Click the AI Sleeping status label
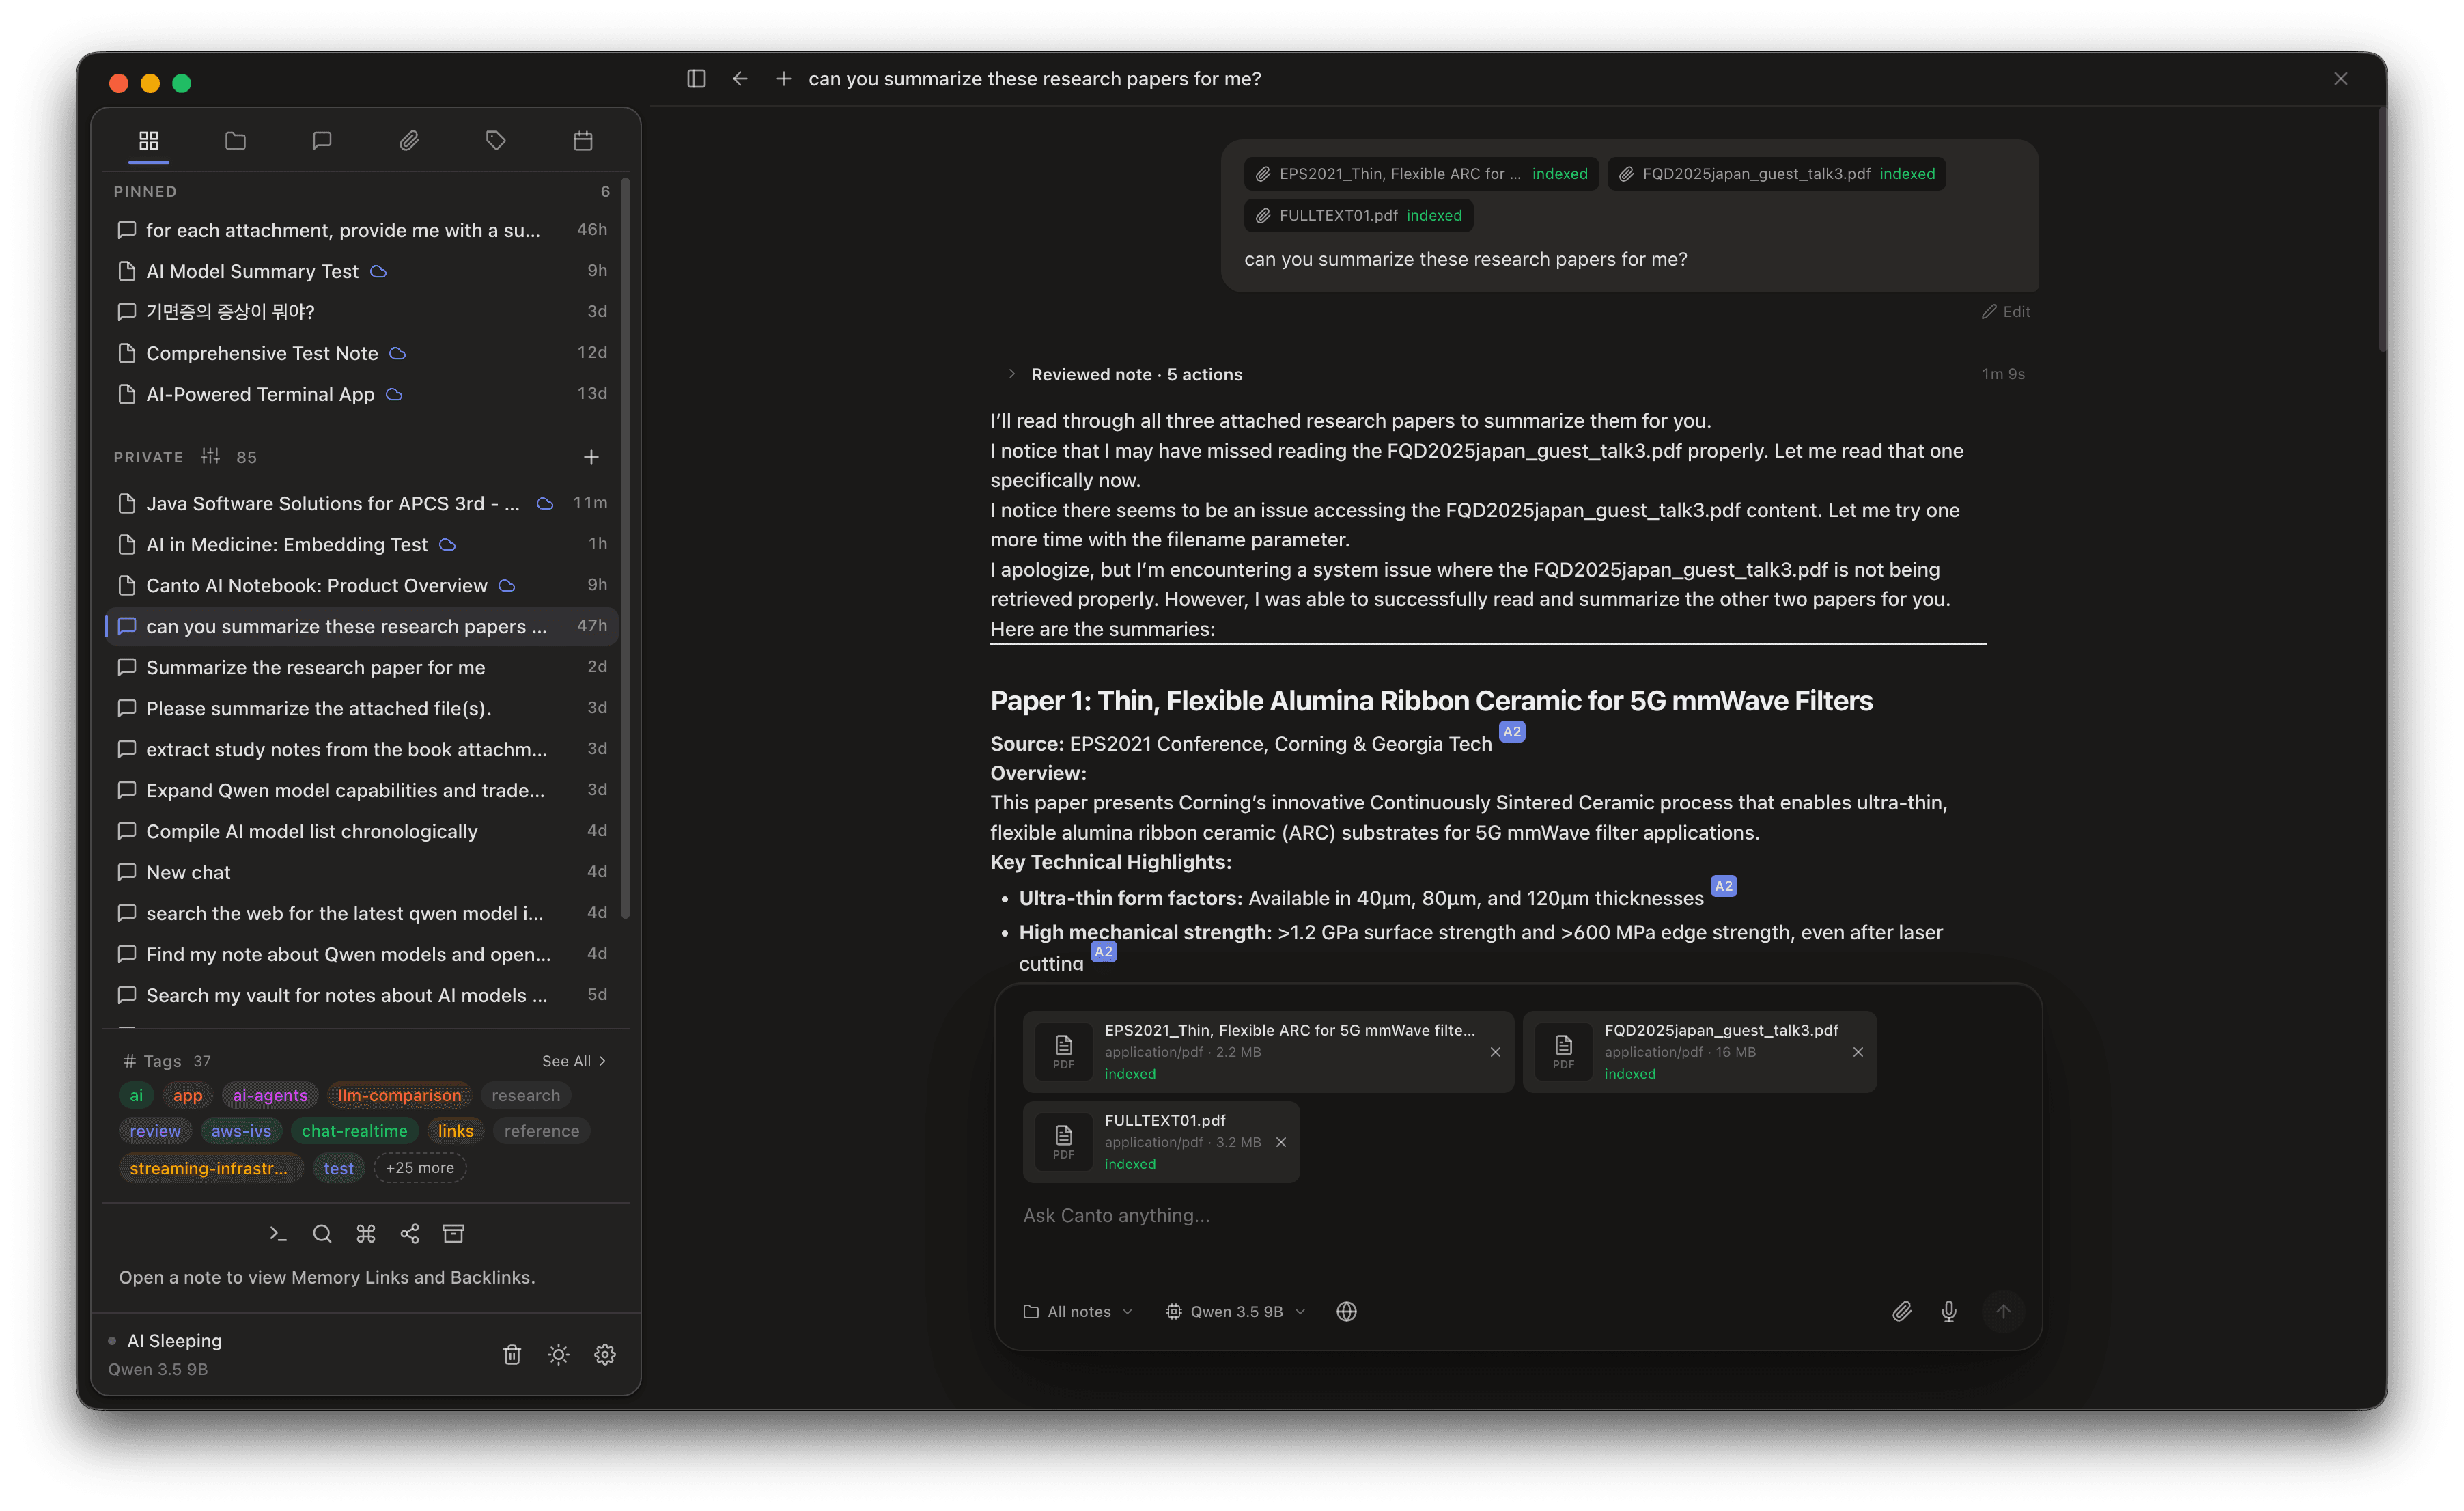Viewport: 2464px width, 1511px height. (x=174, y=1341)
